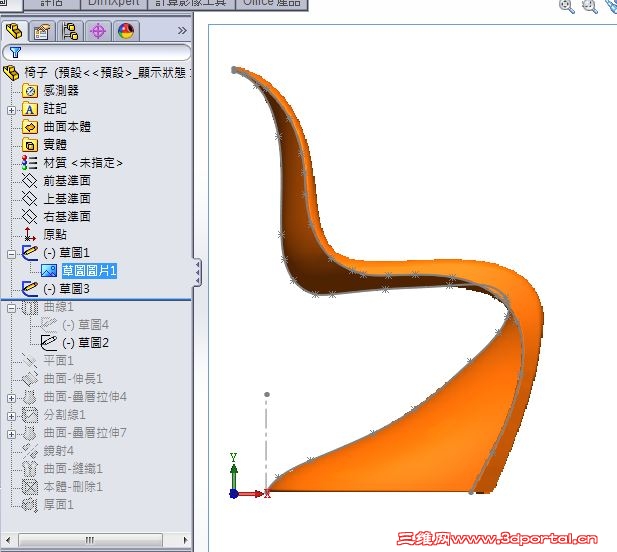Click right arrow of horizontal scrollbar
The width and height of the screenshot is (617, 552).
point(185,540)
